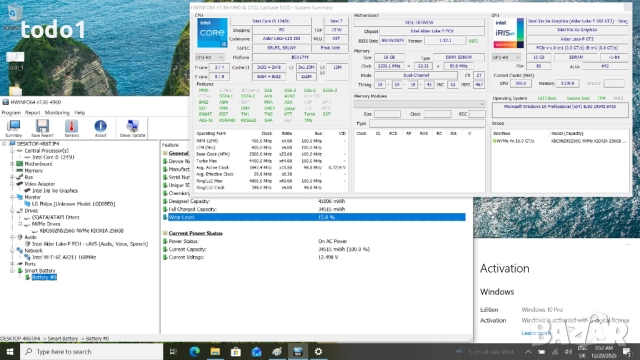
Task: Select the KIOXIA 256GB NVMe drive entry
Action: pos(82,231)
